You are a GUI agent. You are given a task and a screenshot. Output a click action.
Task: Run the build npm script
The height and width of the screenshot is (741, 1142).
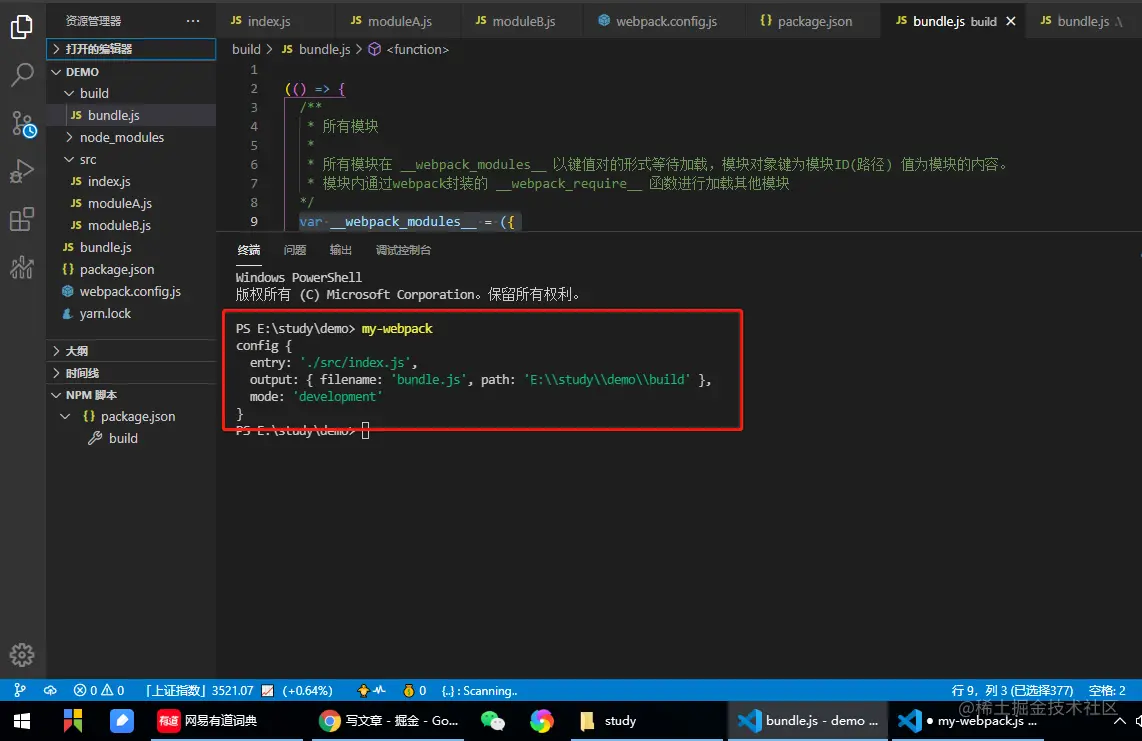point(131,438)
